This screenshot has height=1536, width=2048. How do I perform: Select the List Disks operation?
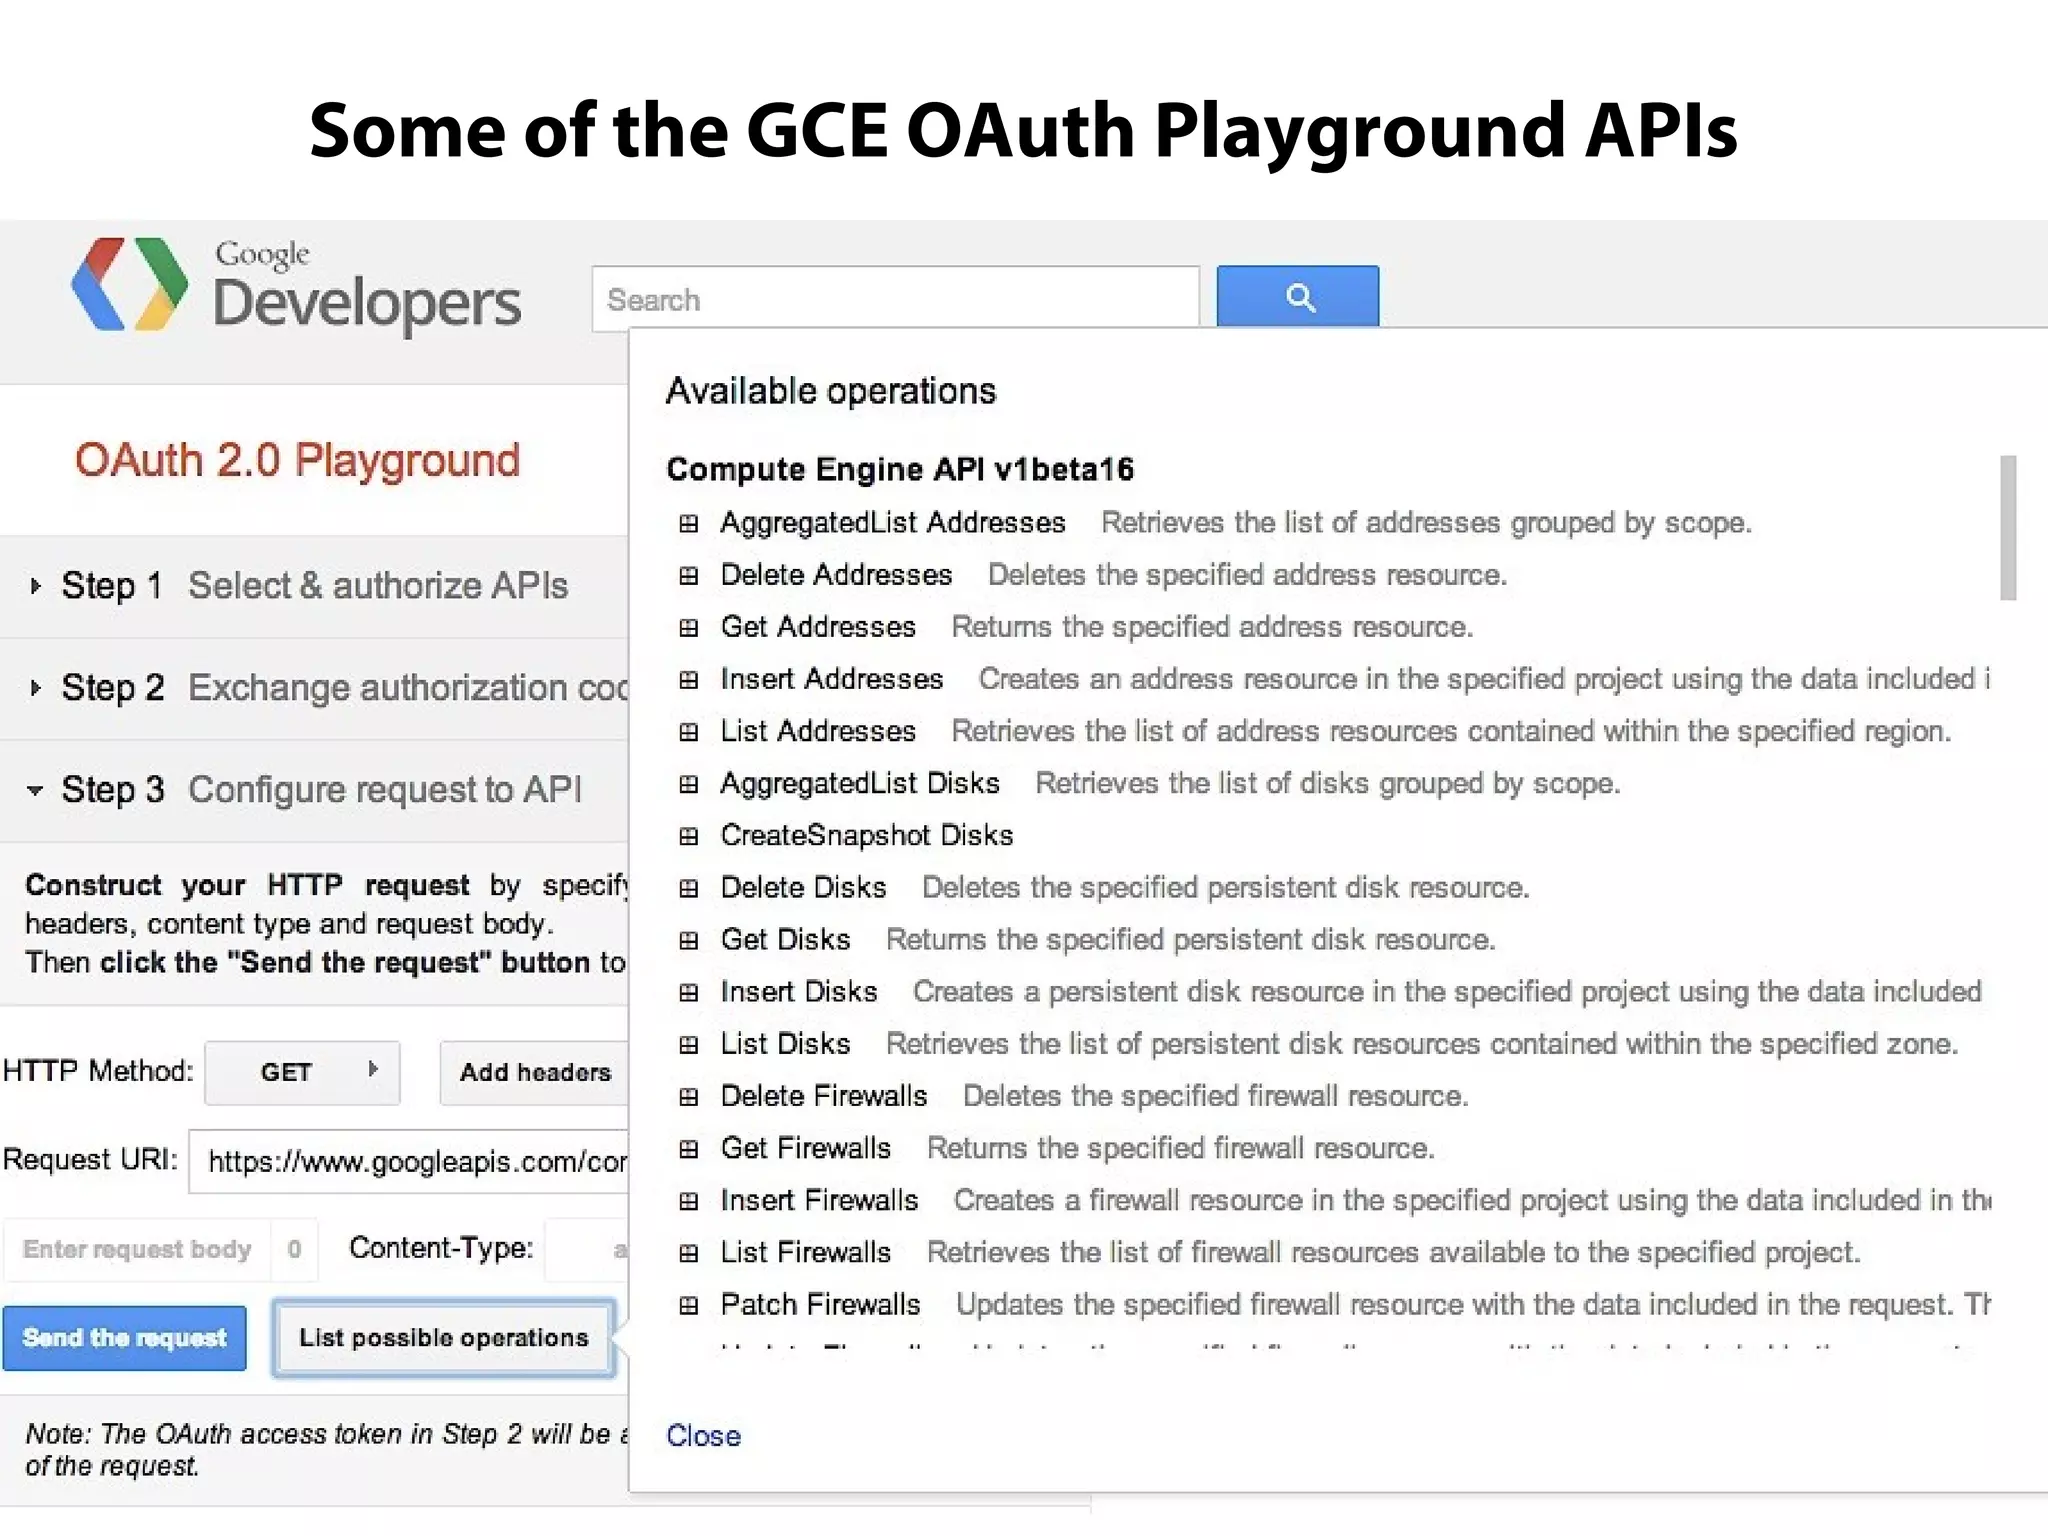coord(785,1044)
